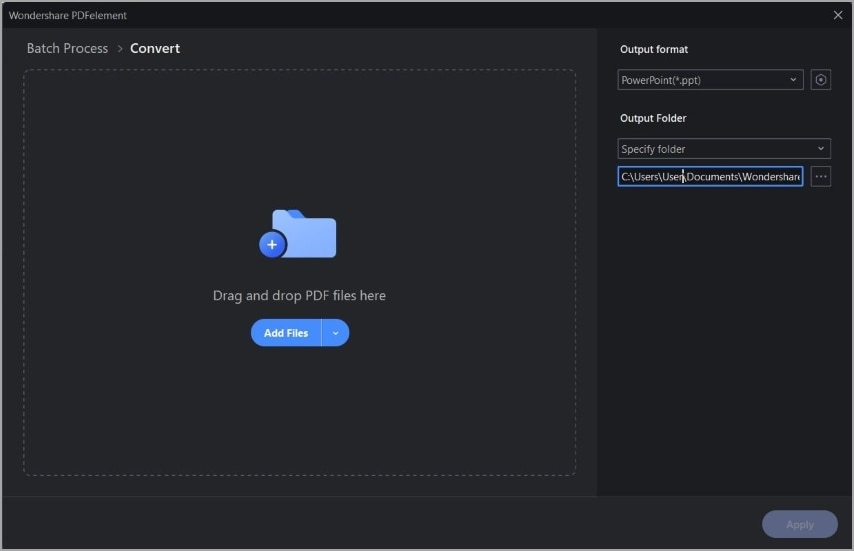This screenshot has height=551, width=854.
Task: Close the Wondershare PDFelement dialog
Action: point(838,15)
